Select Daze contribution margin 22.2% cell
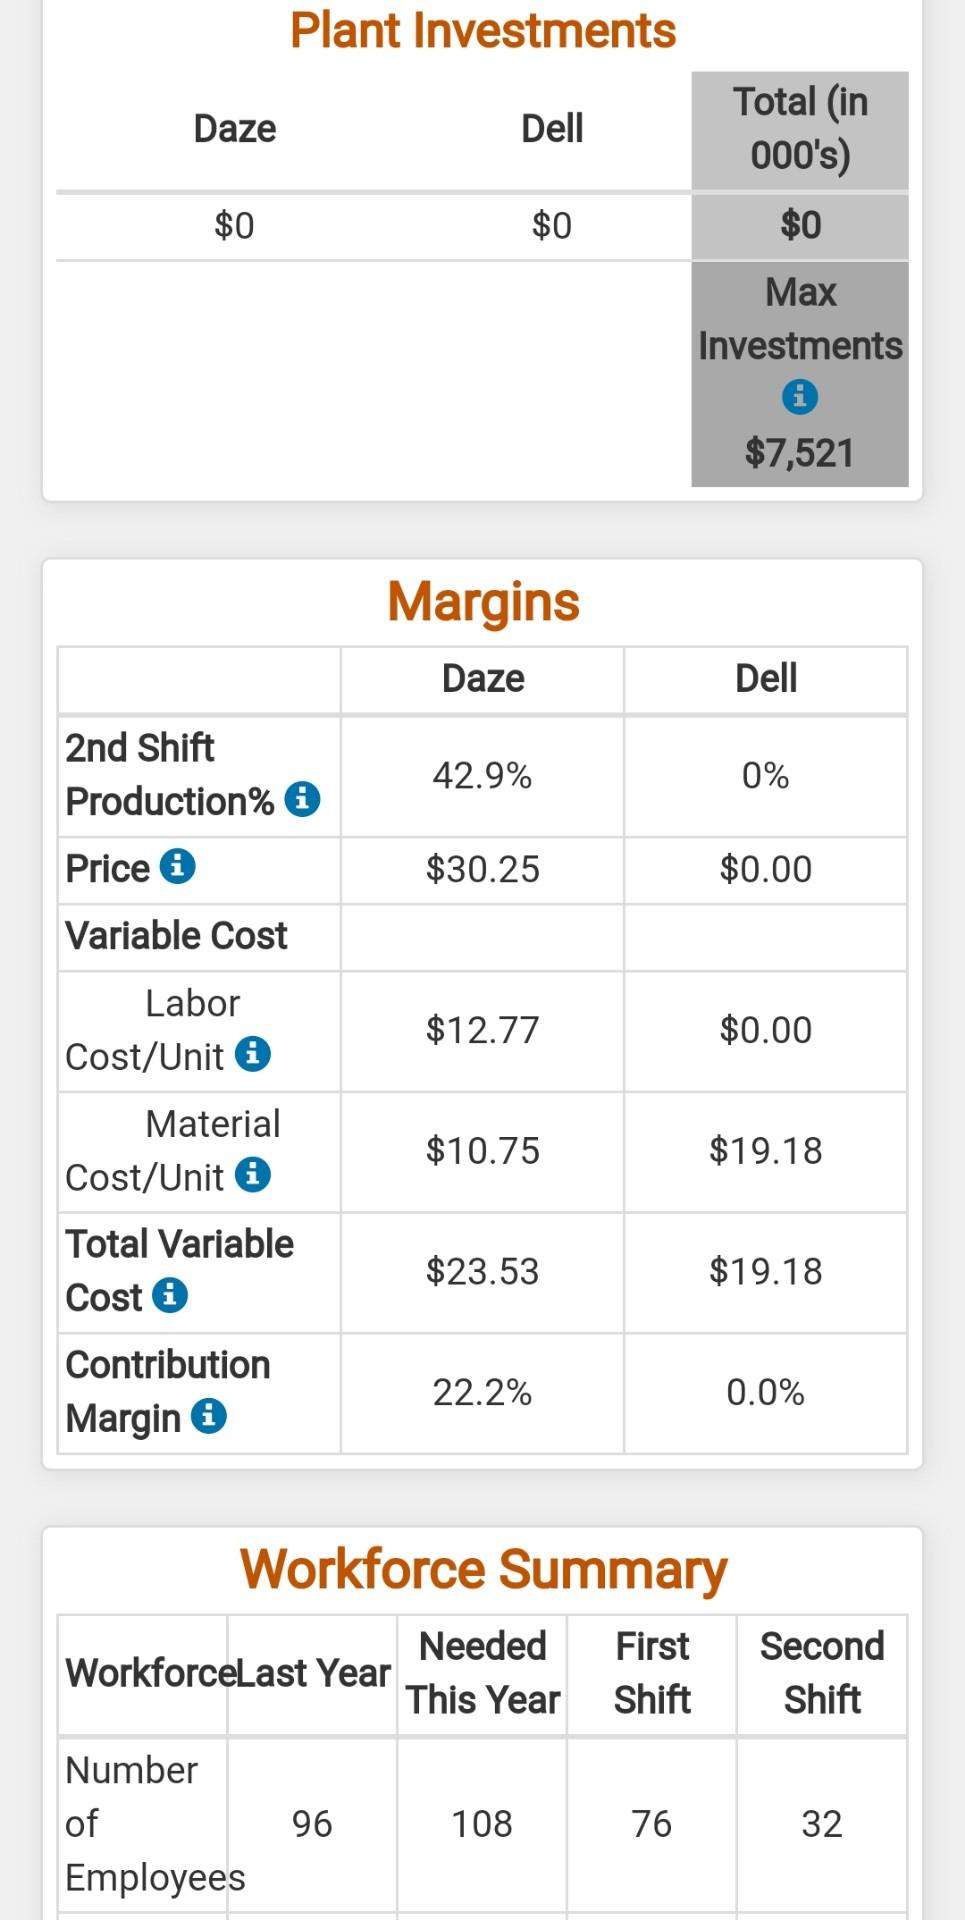Image resolution: width=965 pixels, height=1920 pixels. (x=482, y=1392)
